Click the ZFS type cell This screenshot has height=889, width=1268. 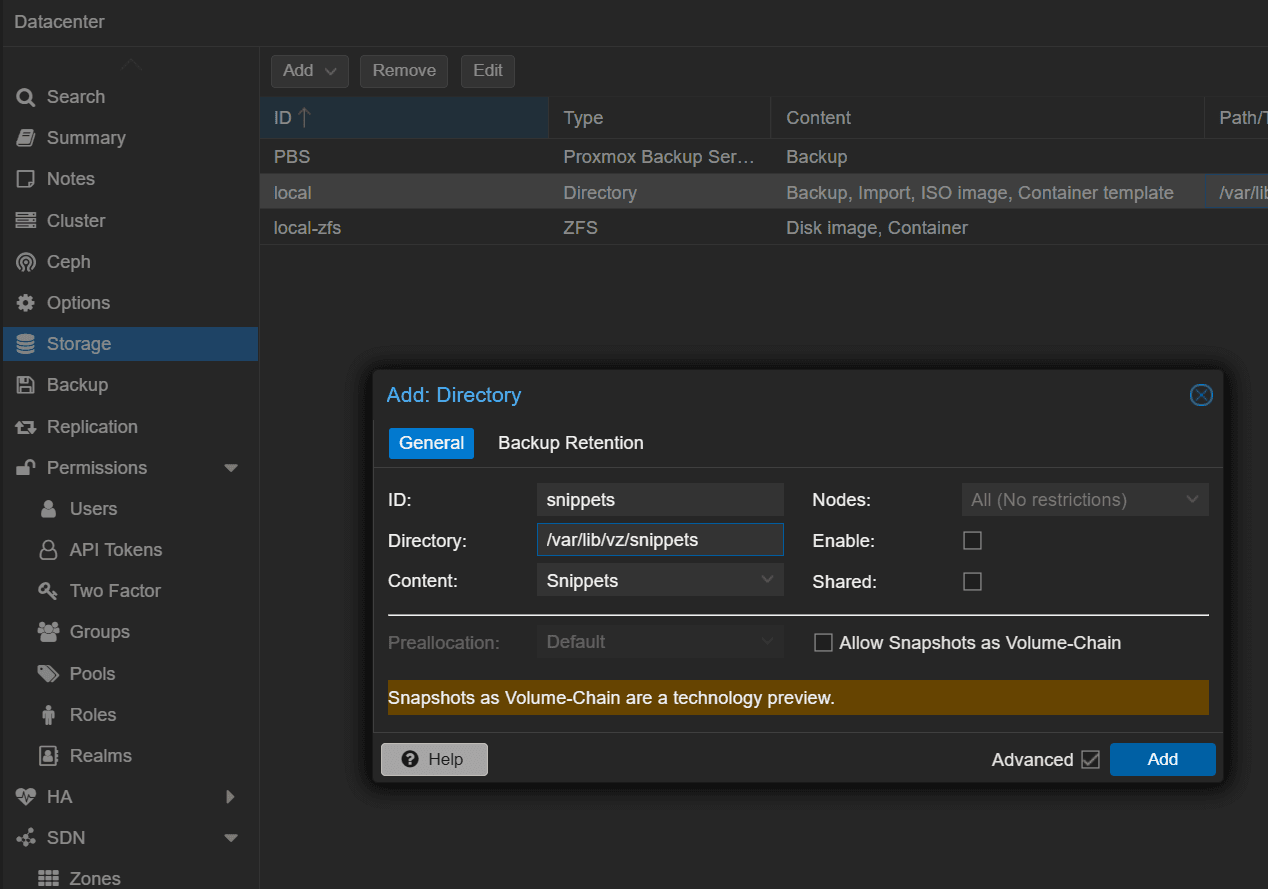(660, 228)
